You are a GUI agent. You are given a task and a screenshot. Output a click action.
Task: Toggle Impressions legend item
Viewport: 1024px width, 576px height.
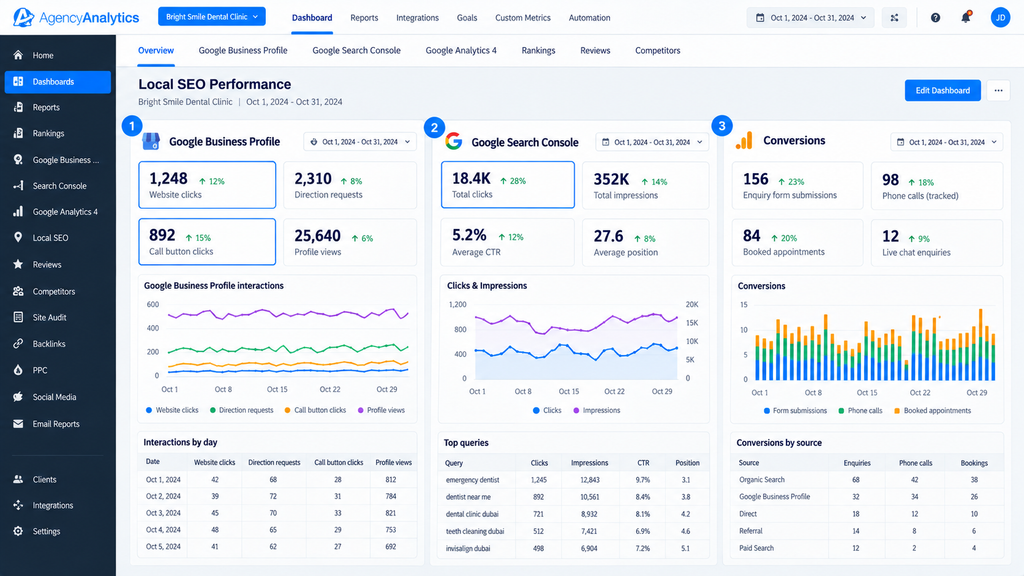[x=597, y=410]
